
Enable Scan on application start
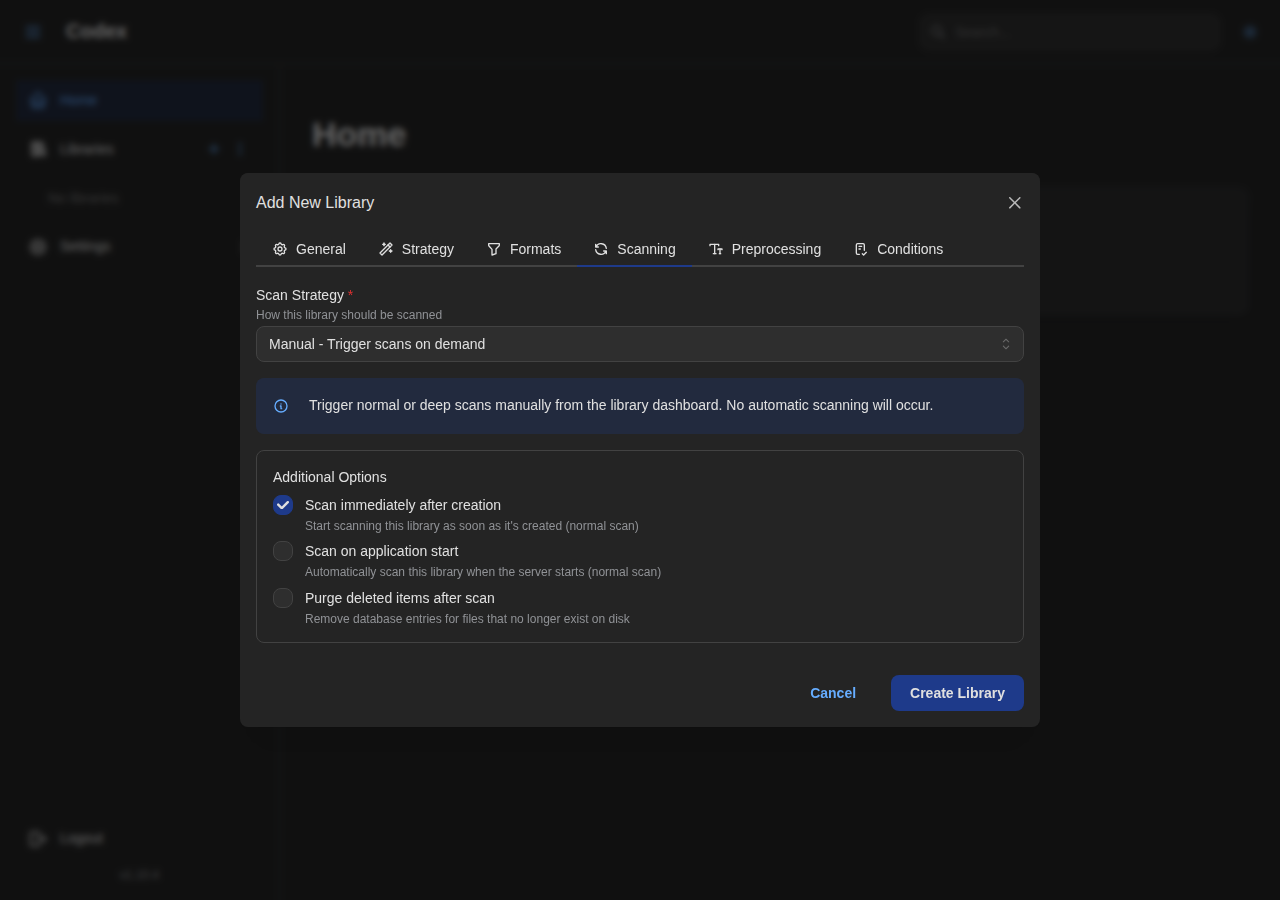[282, 551]
